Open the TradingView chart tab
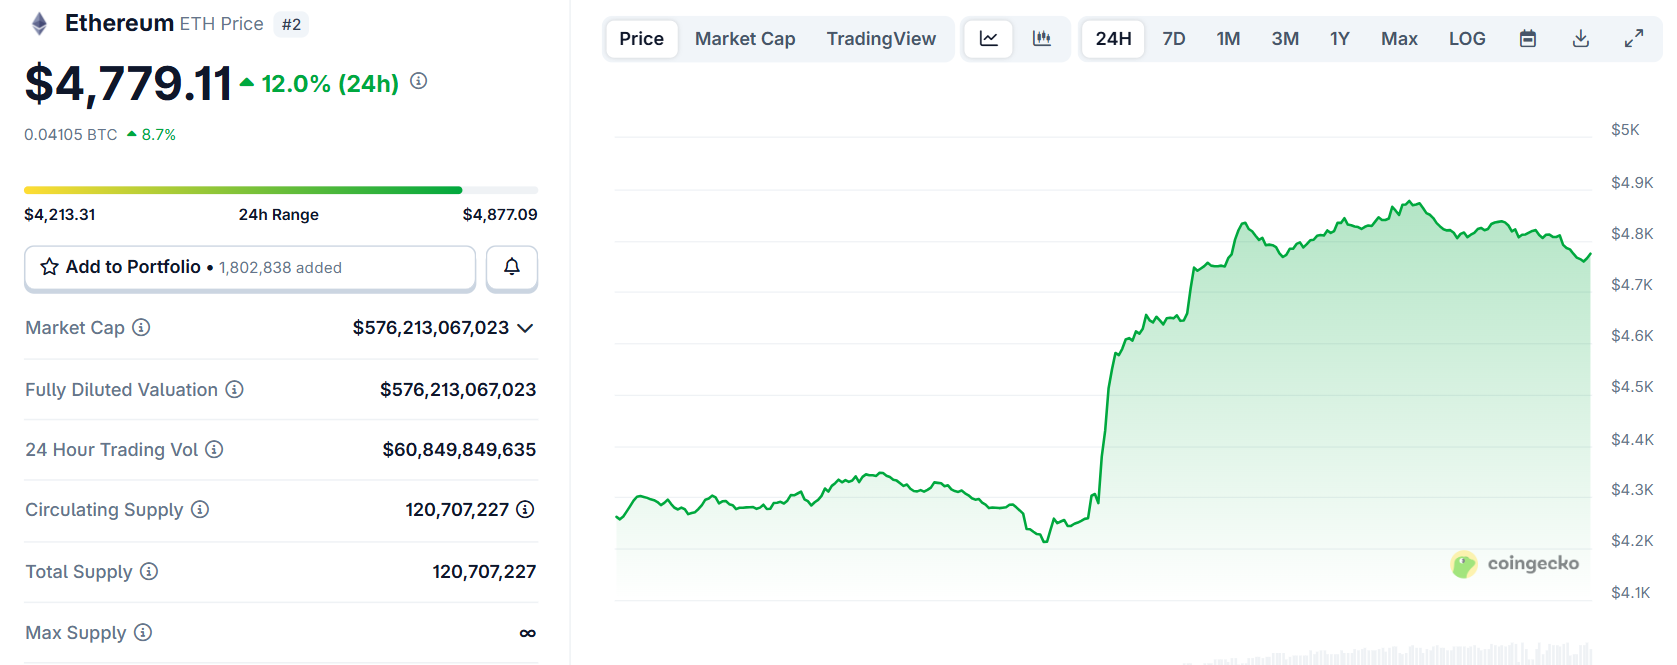This screenshot has width=1677, height=665. [x=881, y=39]
